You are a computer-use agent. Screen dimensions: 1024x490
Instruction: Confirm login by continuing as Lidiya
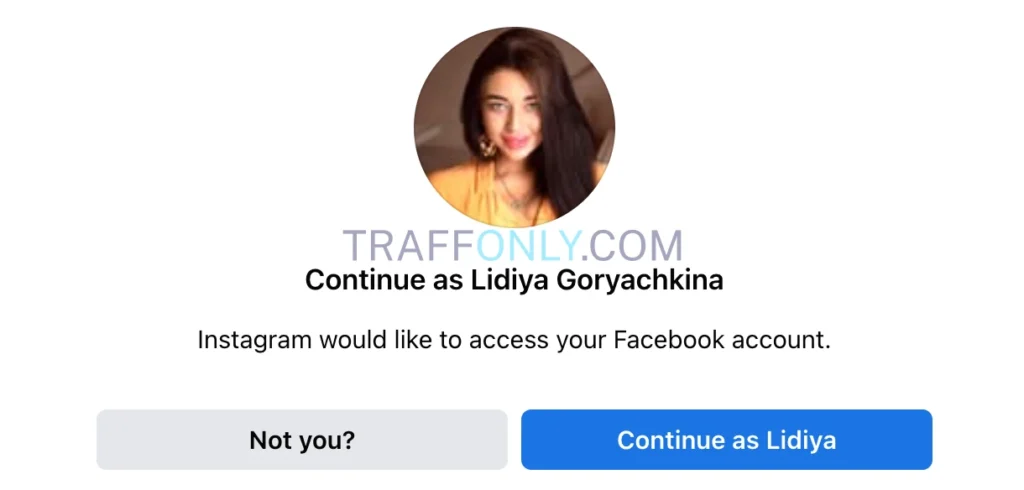coord(726,440)
